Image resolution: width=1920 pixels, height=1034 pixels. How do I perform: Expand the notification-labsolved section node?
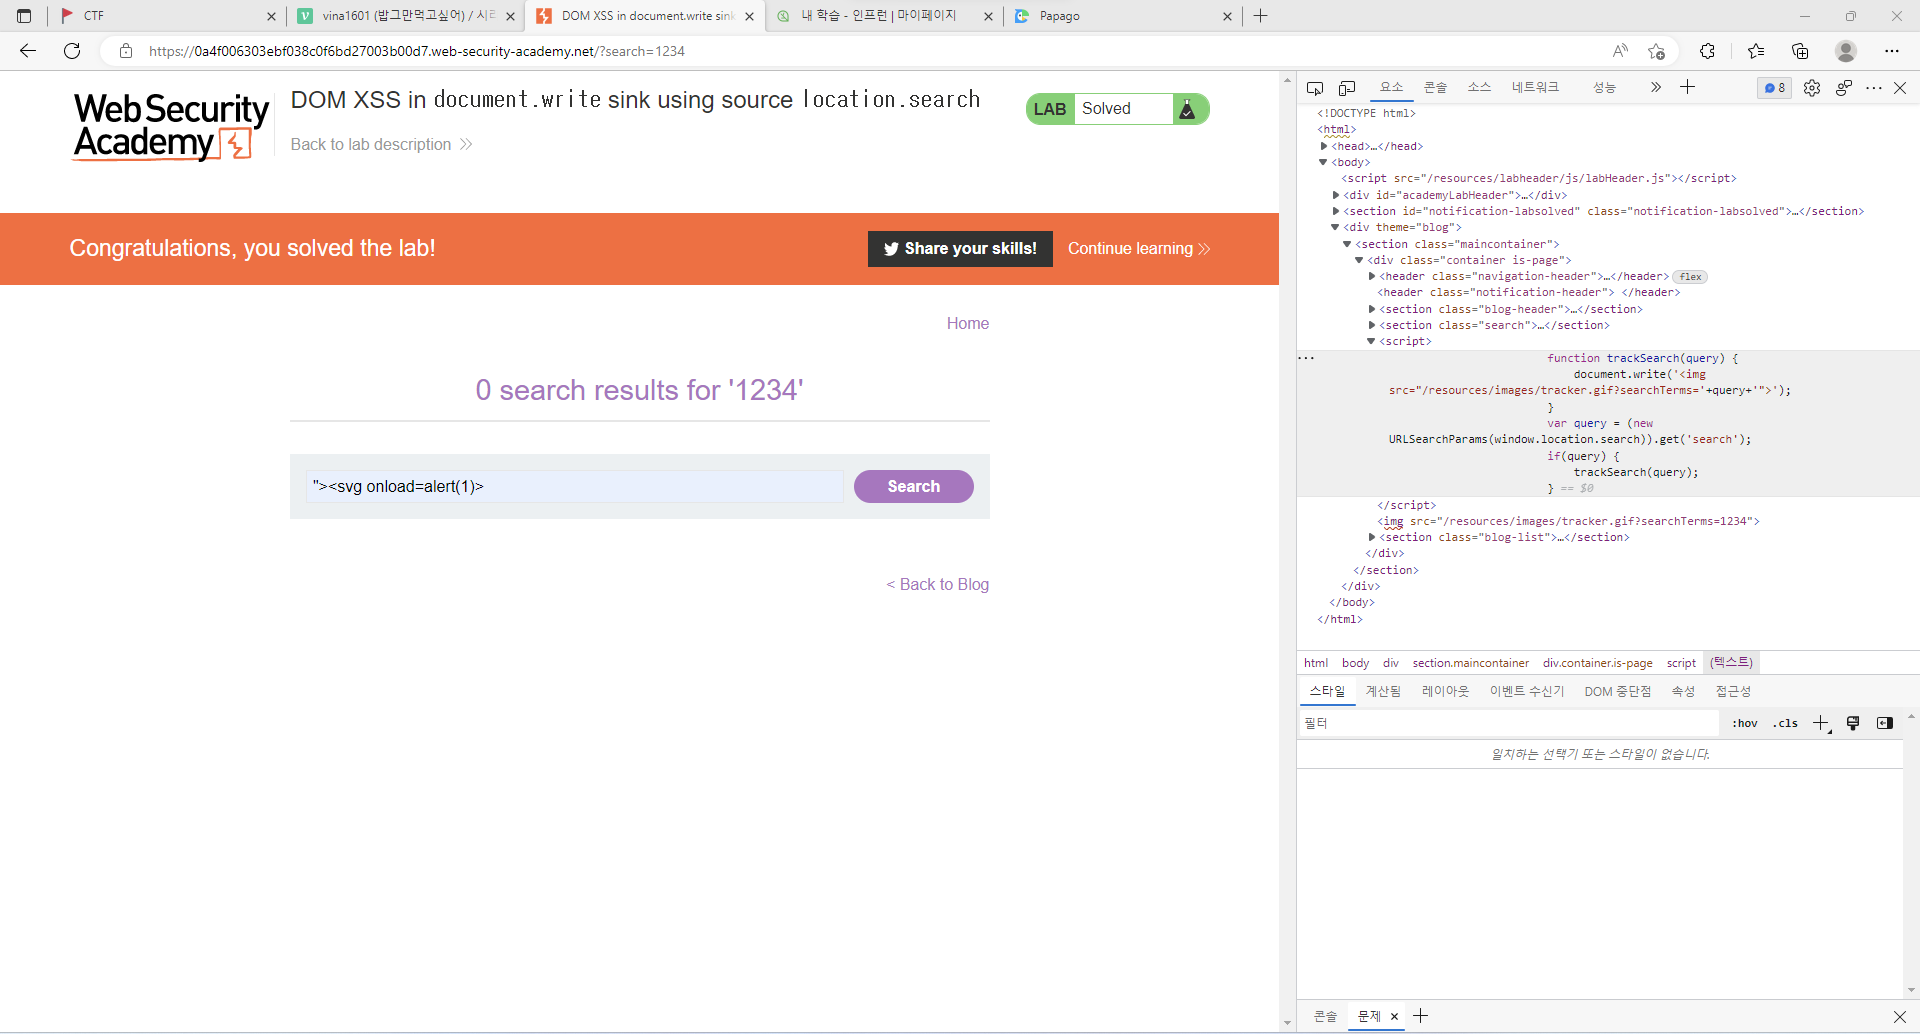tap(1336, 211)
